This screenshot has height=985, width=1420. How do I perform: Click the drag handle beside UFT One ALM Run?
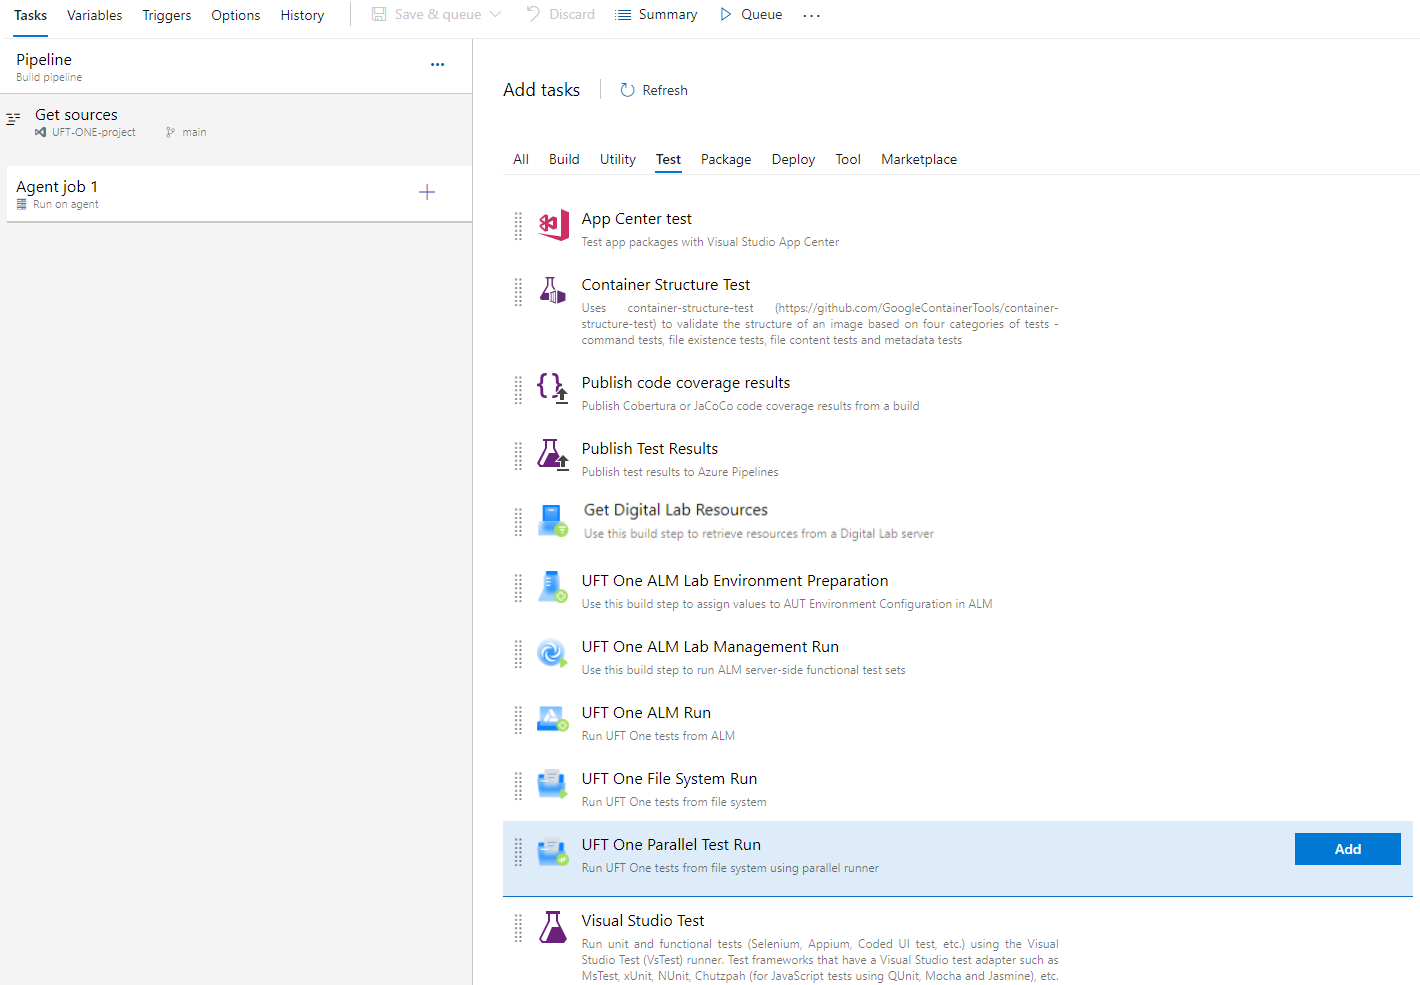(x=518, y=720)
